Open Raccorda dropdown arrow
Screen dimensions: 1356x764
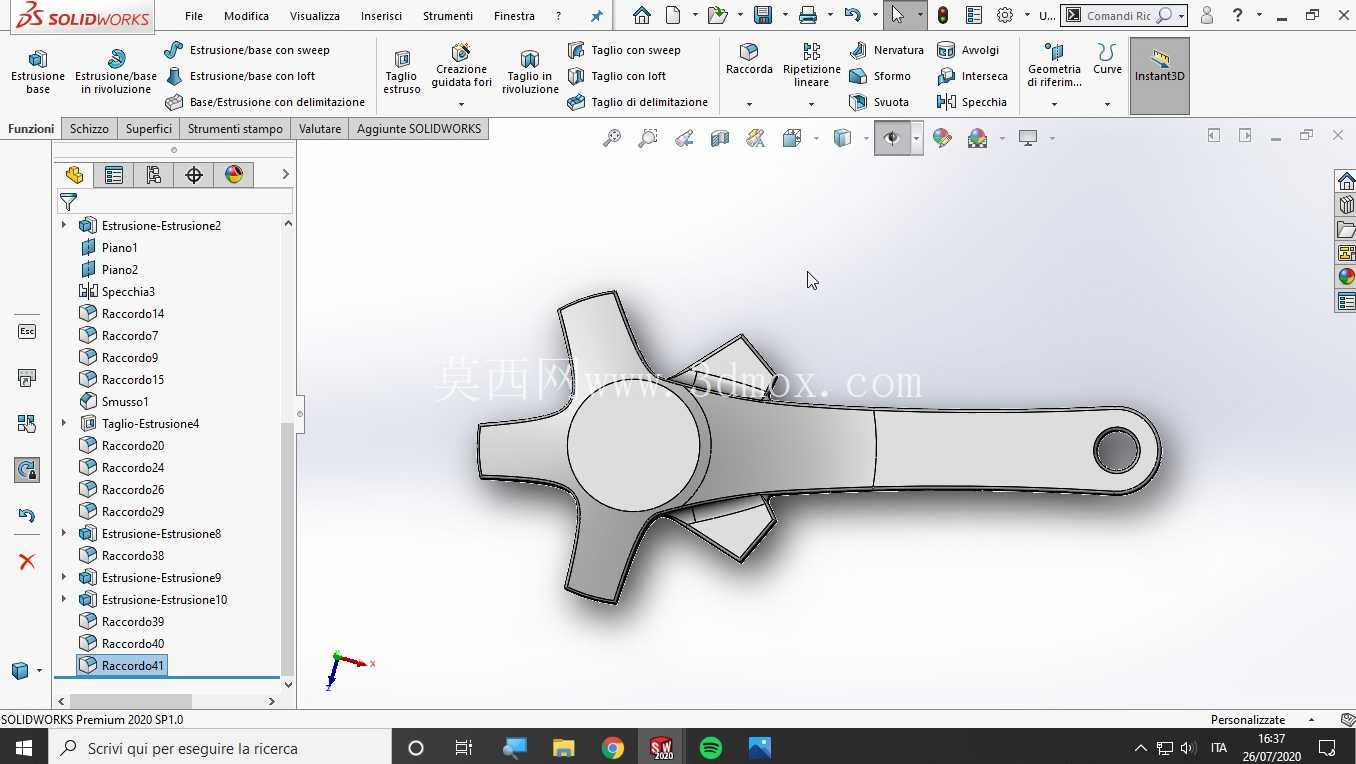point(749,104)
